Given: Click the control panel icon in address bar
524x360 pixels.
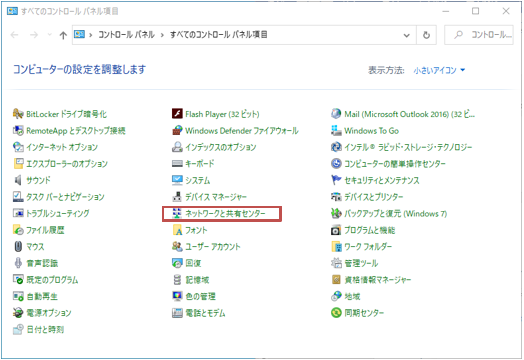Looking at the screenshot, I should (79, 34).
